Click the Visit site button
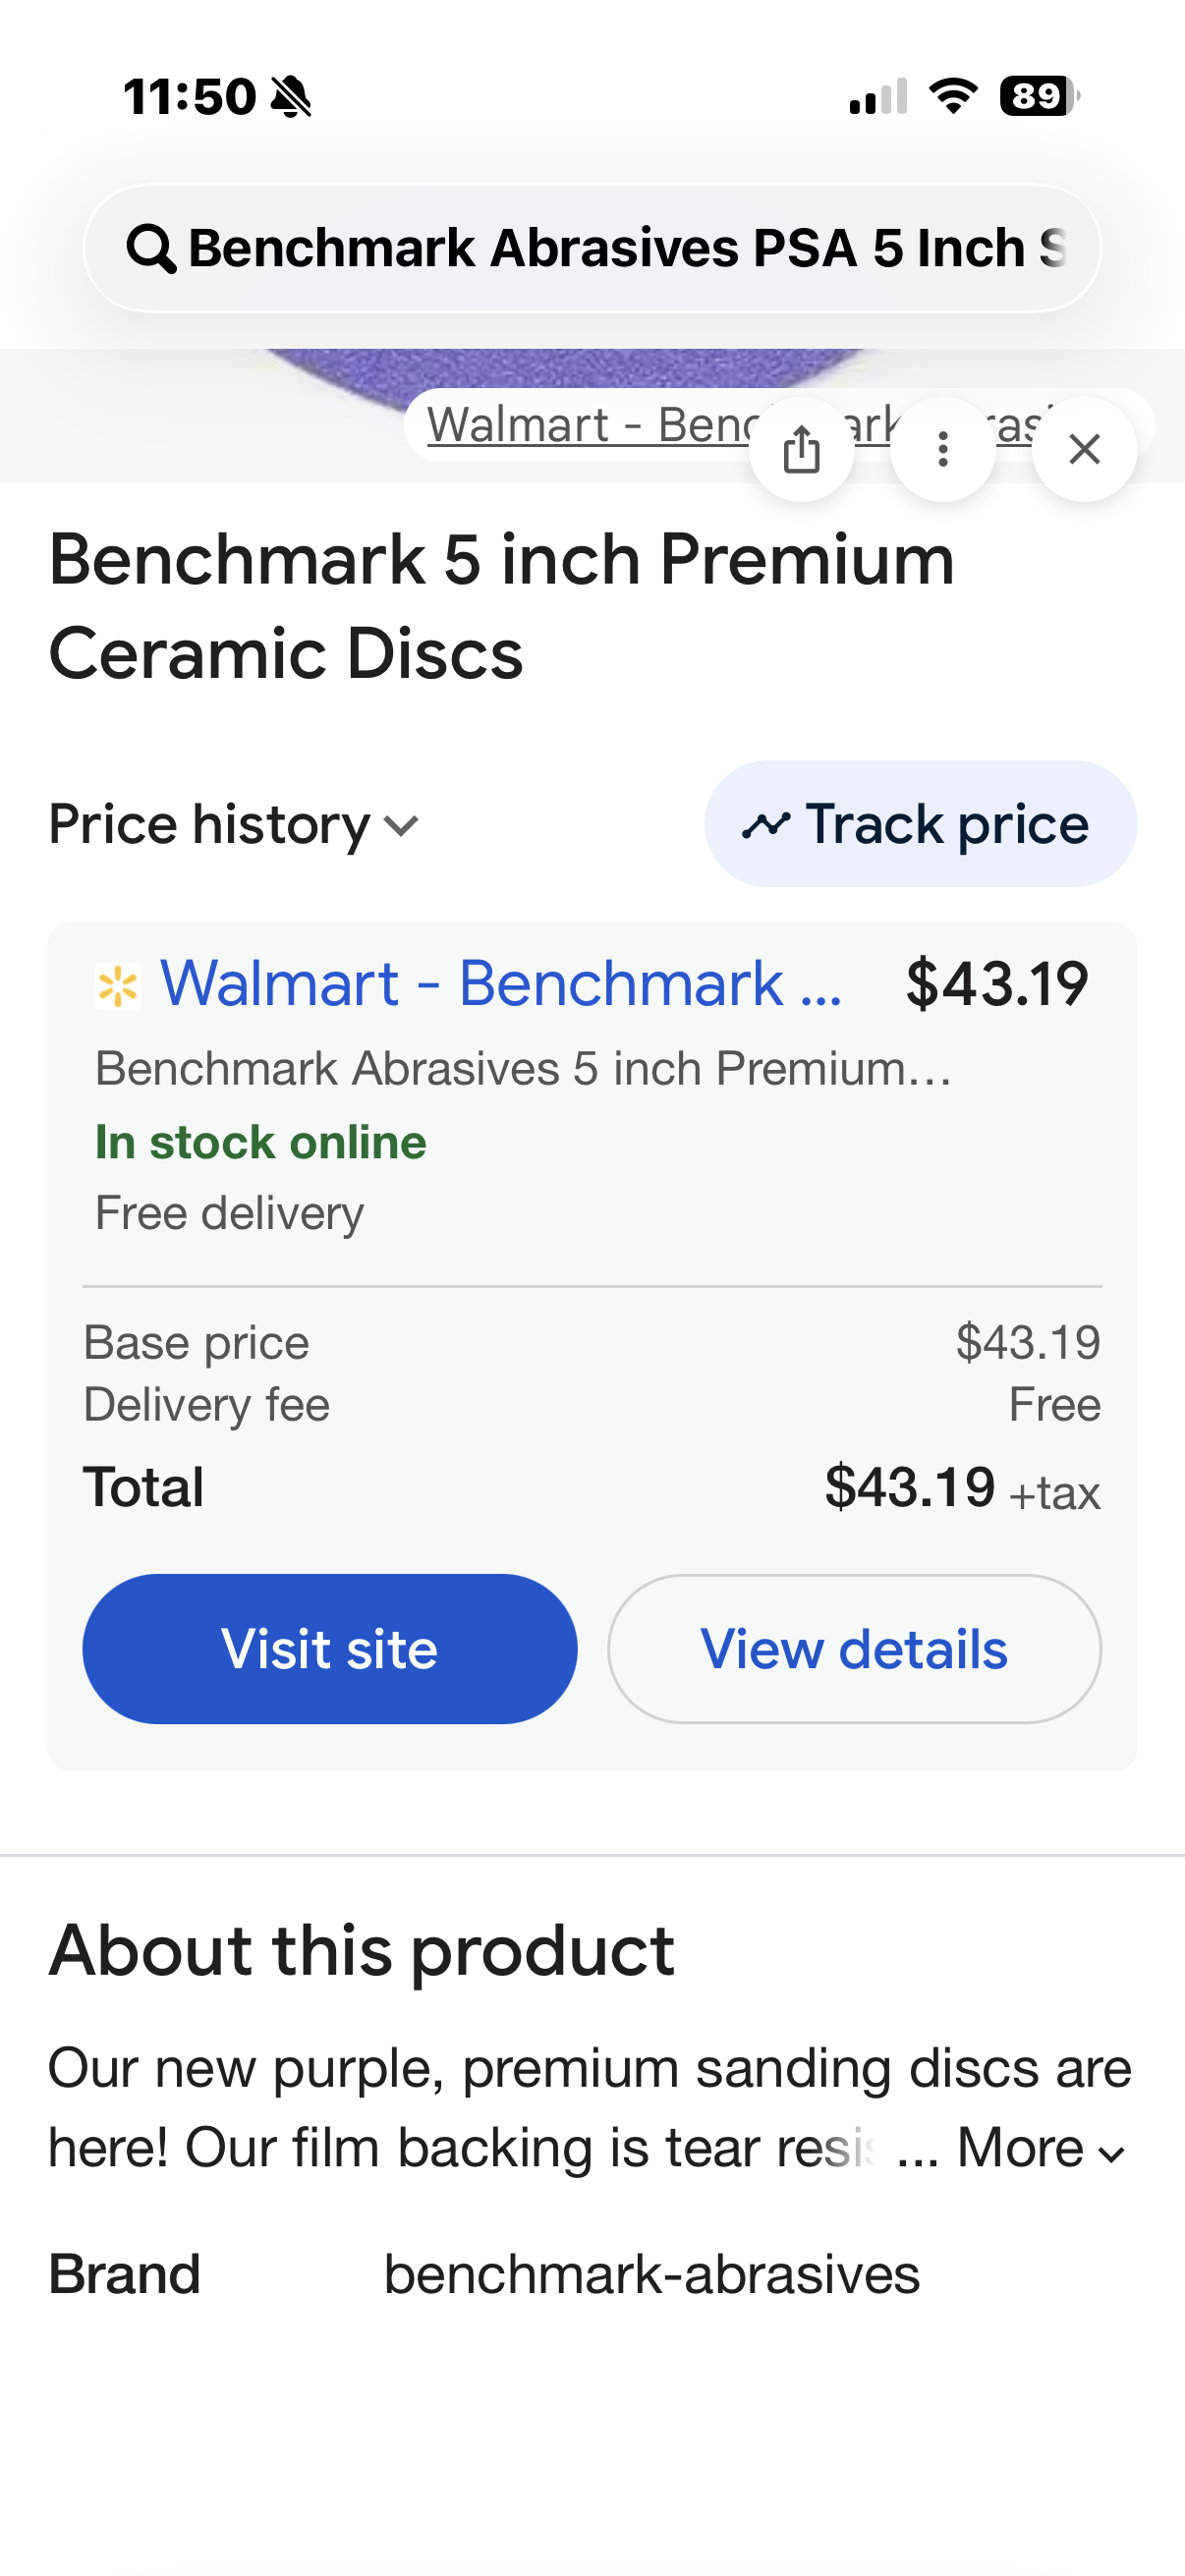Image resolution: width=1185 pixels, height=2576 pixels. [x=329, y=1649]
